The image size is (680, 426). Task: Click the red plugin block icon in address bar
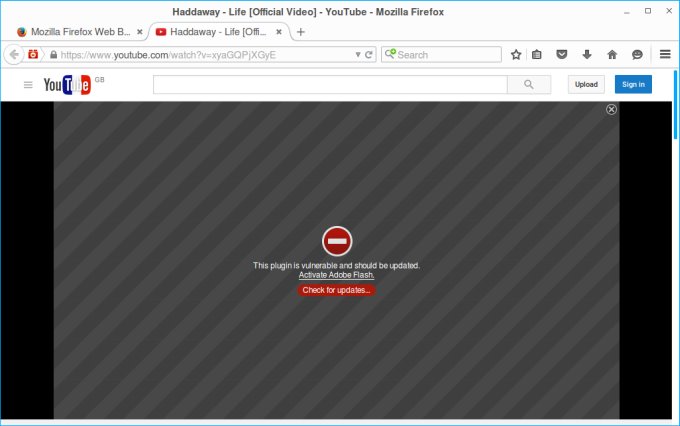pos(33,54)
